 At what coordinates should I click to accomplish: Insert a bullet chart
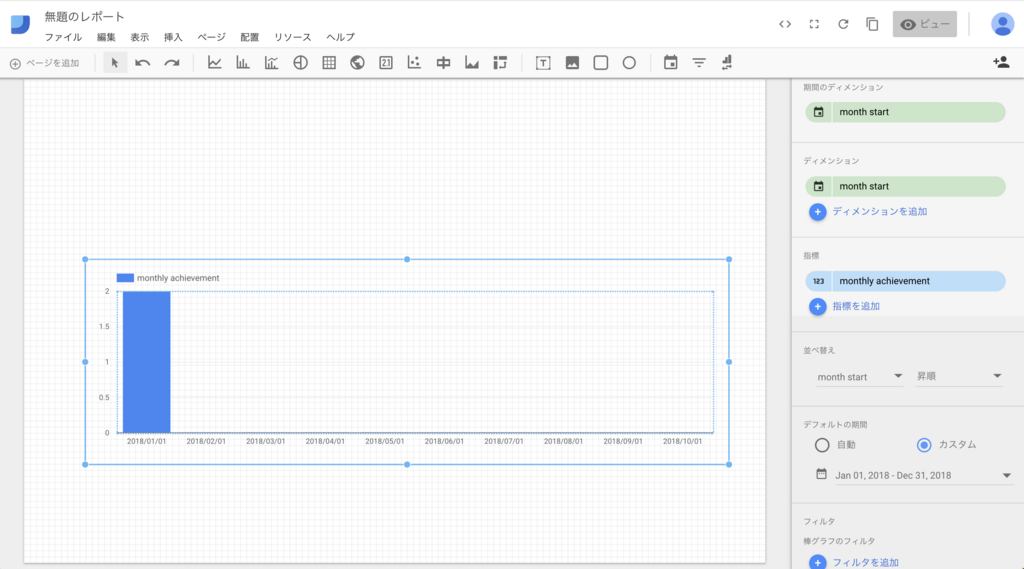443,63
